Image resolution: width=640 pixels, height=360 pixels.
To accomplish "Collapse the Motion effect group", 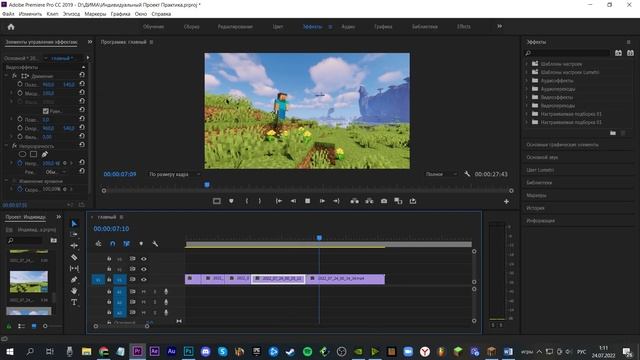I will (7, 76).
